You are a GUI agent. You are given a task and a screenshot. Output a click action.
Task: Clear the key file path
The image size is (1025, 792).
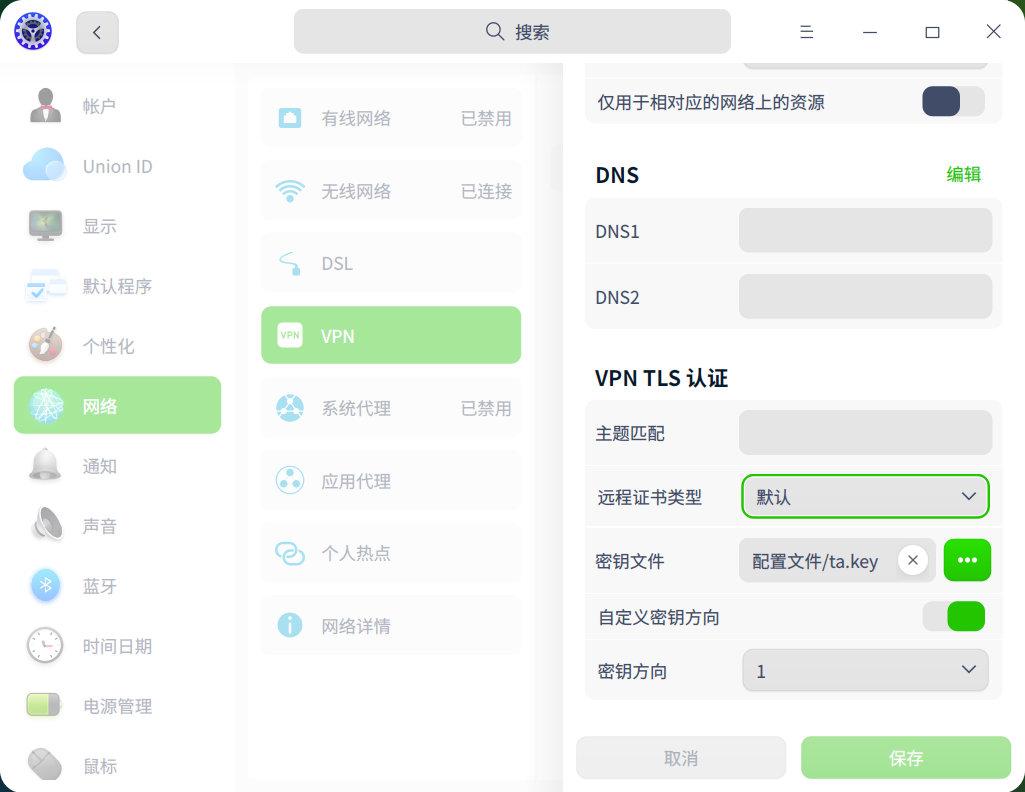pyautogui.click(x=912, y=560)
